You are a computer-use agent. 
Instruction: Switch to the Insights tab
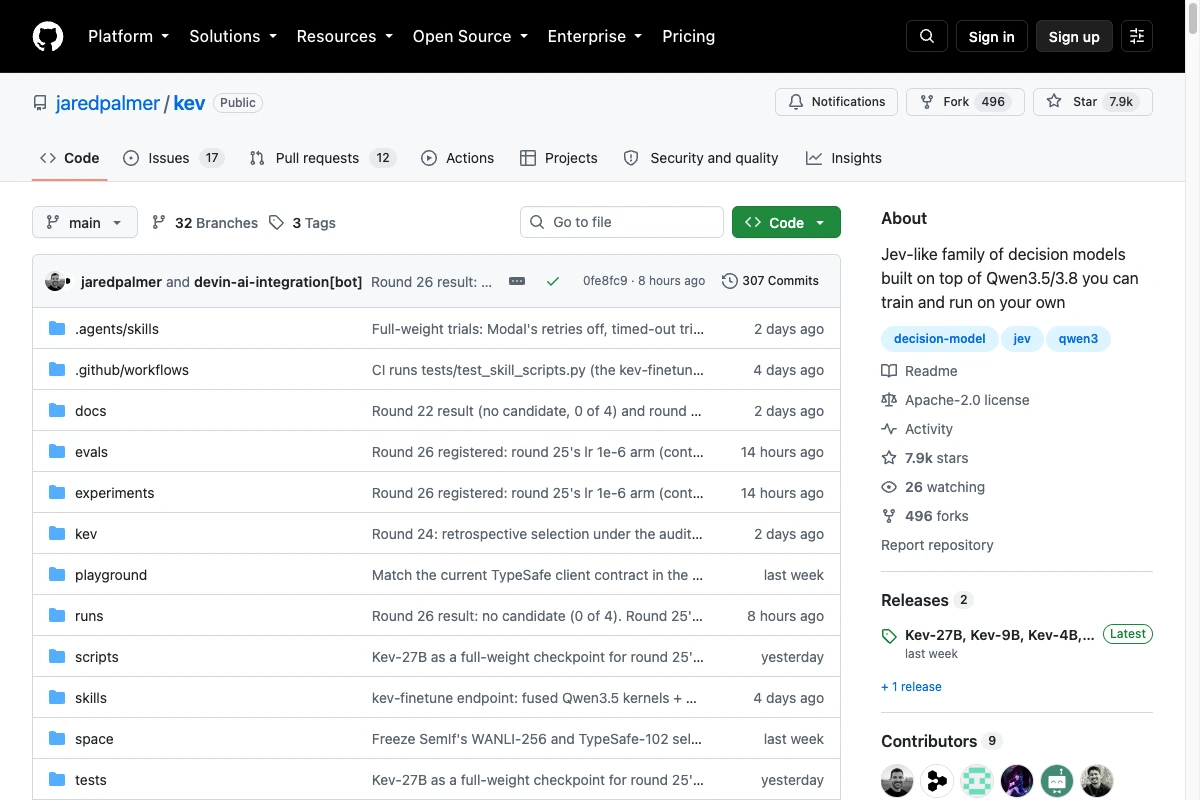844,158
